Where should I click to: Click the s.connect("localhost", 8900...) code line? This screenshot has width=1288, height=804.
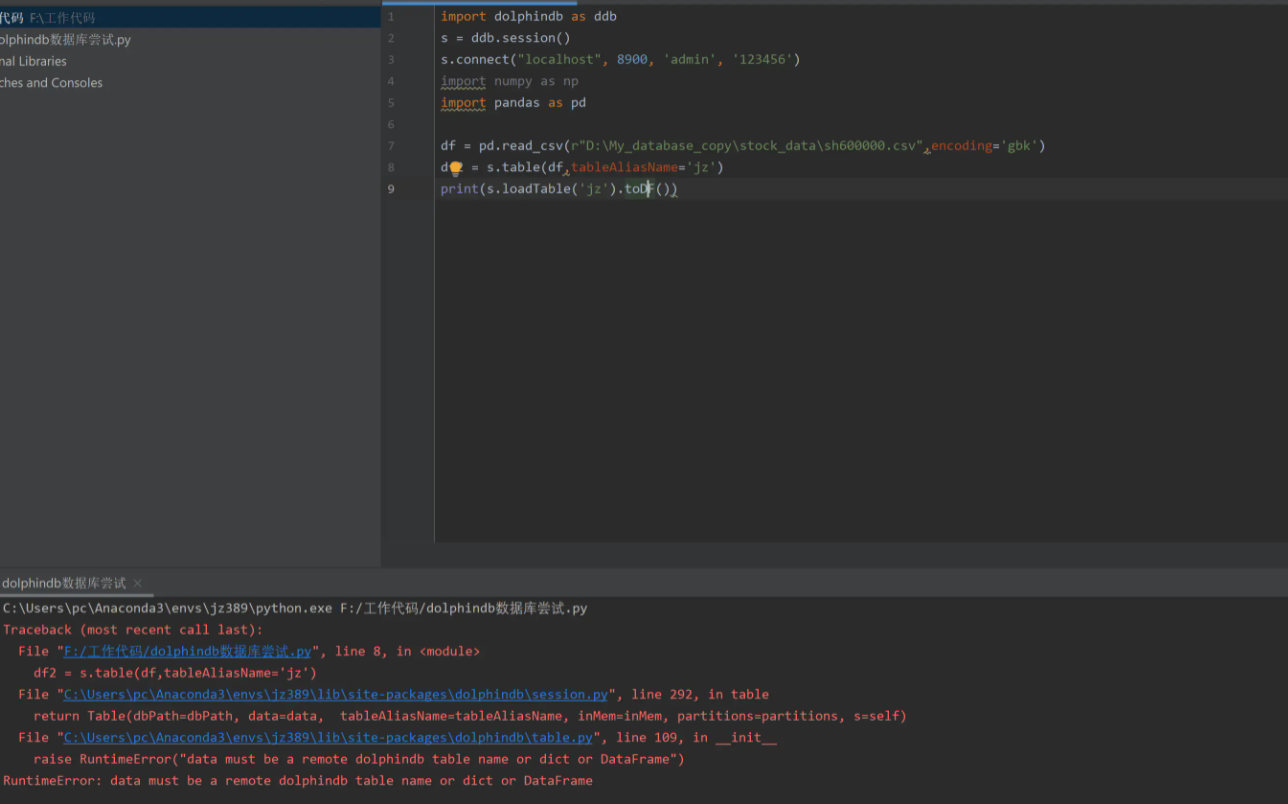621,59
